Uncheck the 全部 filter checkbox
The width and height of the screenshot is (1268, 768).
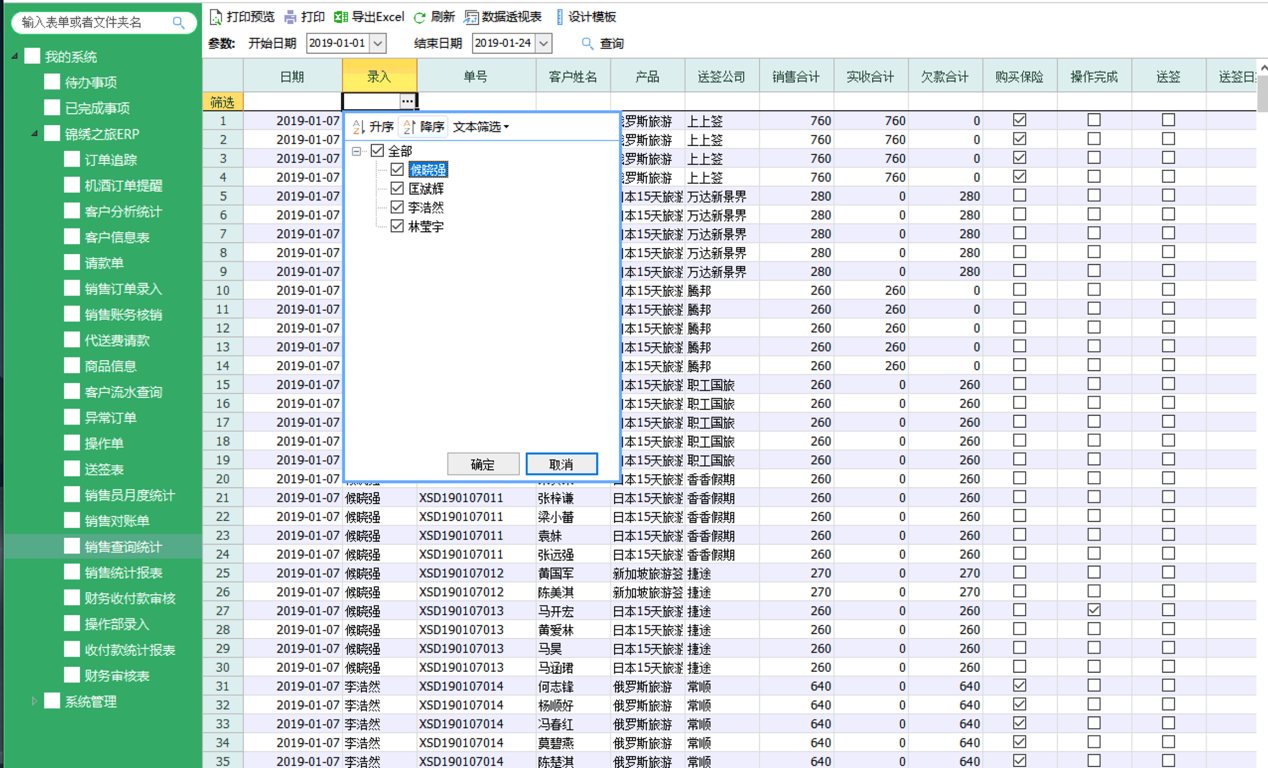377,151
